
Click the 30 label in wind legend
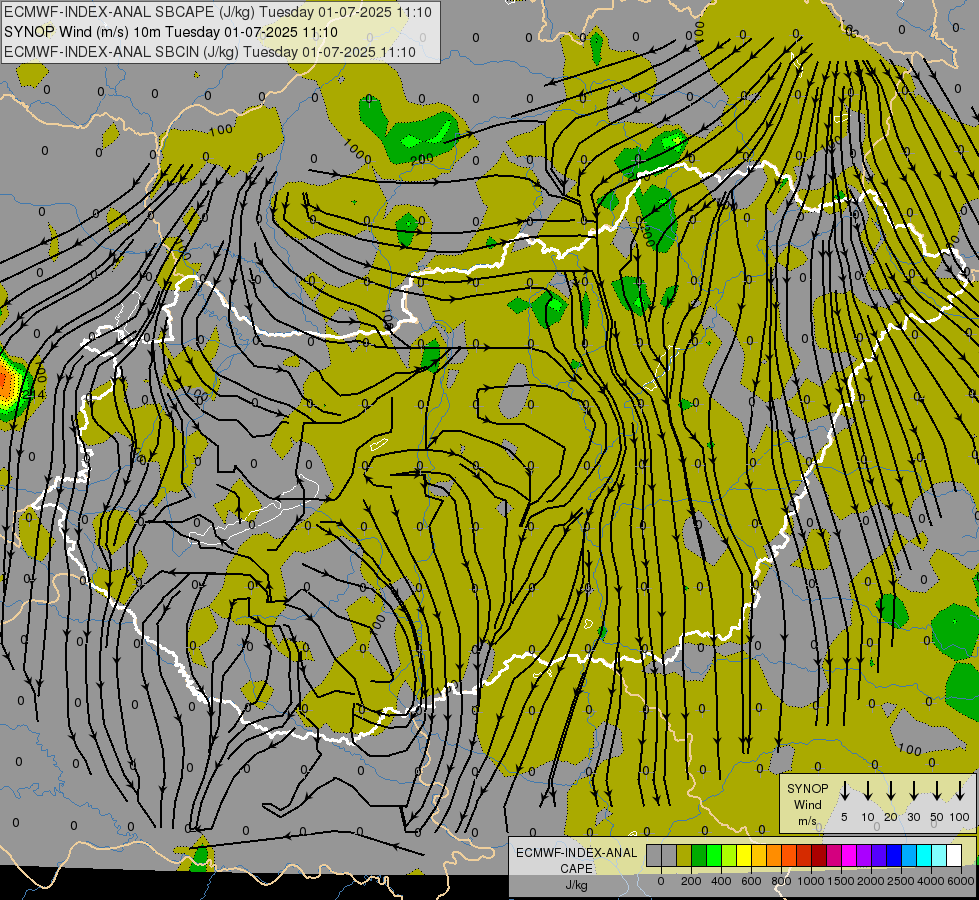point(913,817)
